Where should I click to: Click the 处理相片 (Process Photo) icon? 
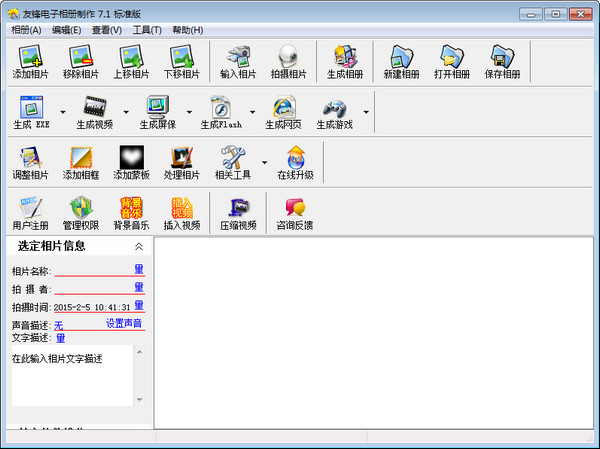coord(182,157)
